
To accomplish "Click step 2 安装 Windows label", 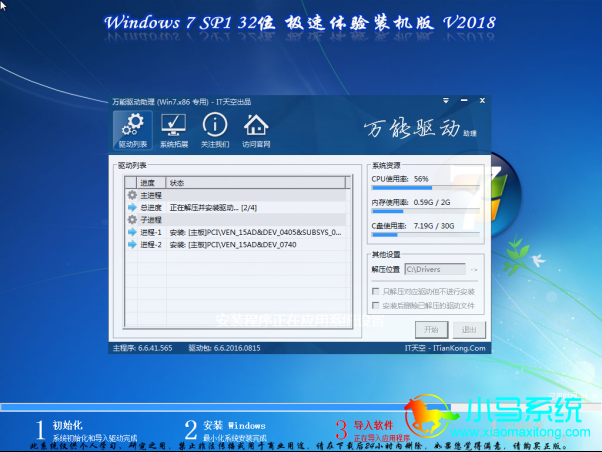I will tap(234, 426).
